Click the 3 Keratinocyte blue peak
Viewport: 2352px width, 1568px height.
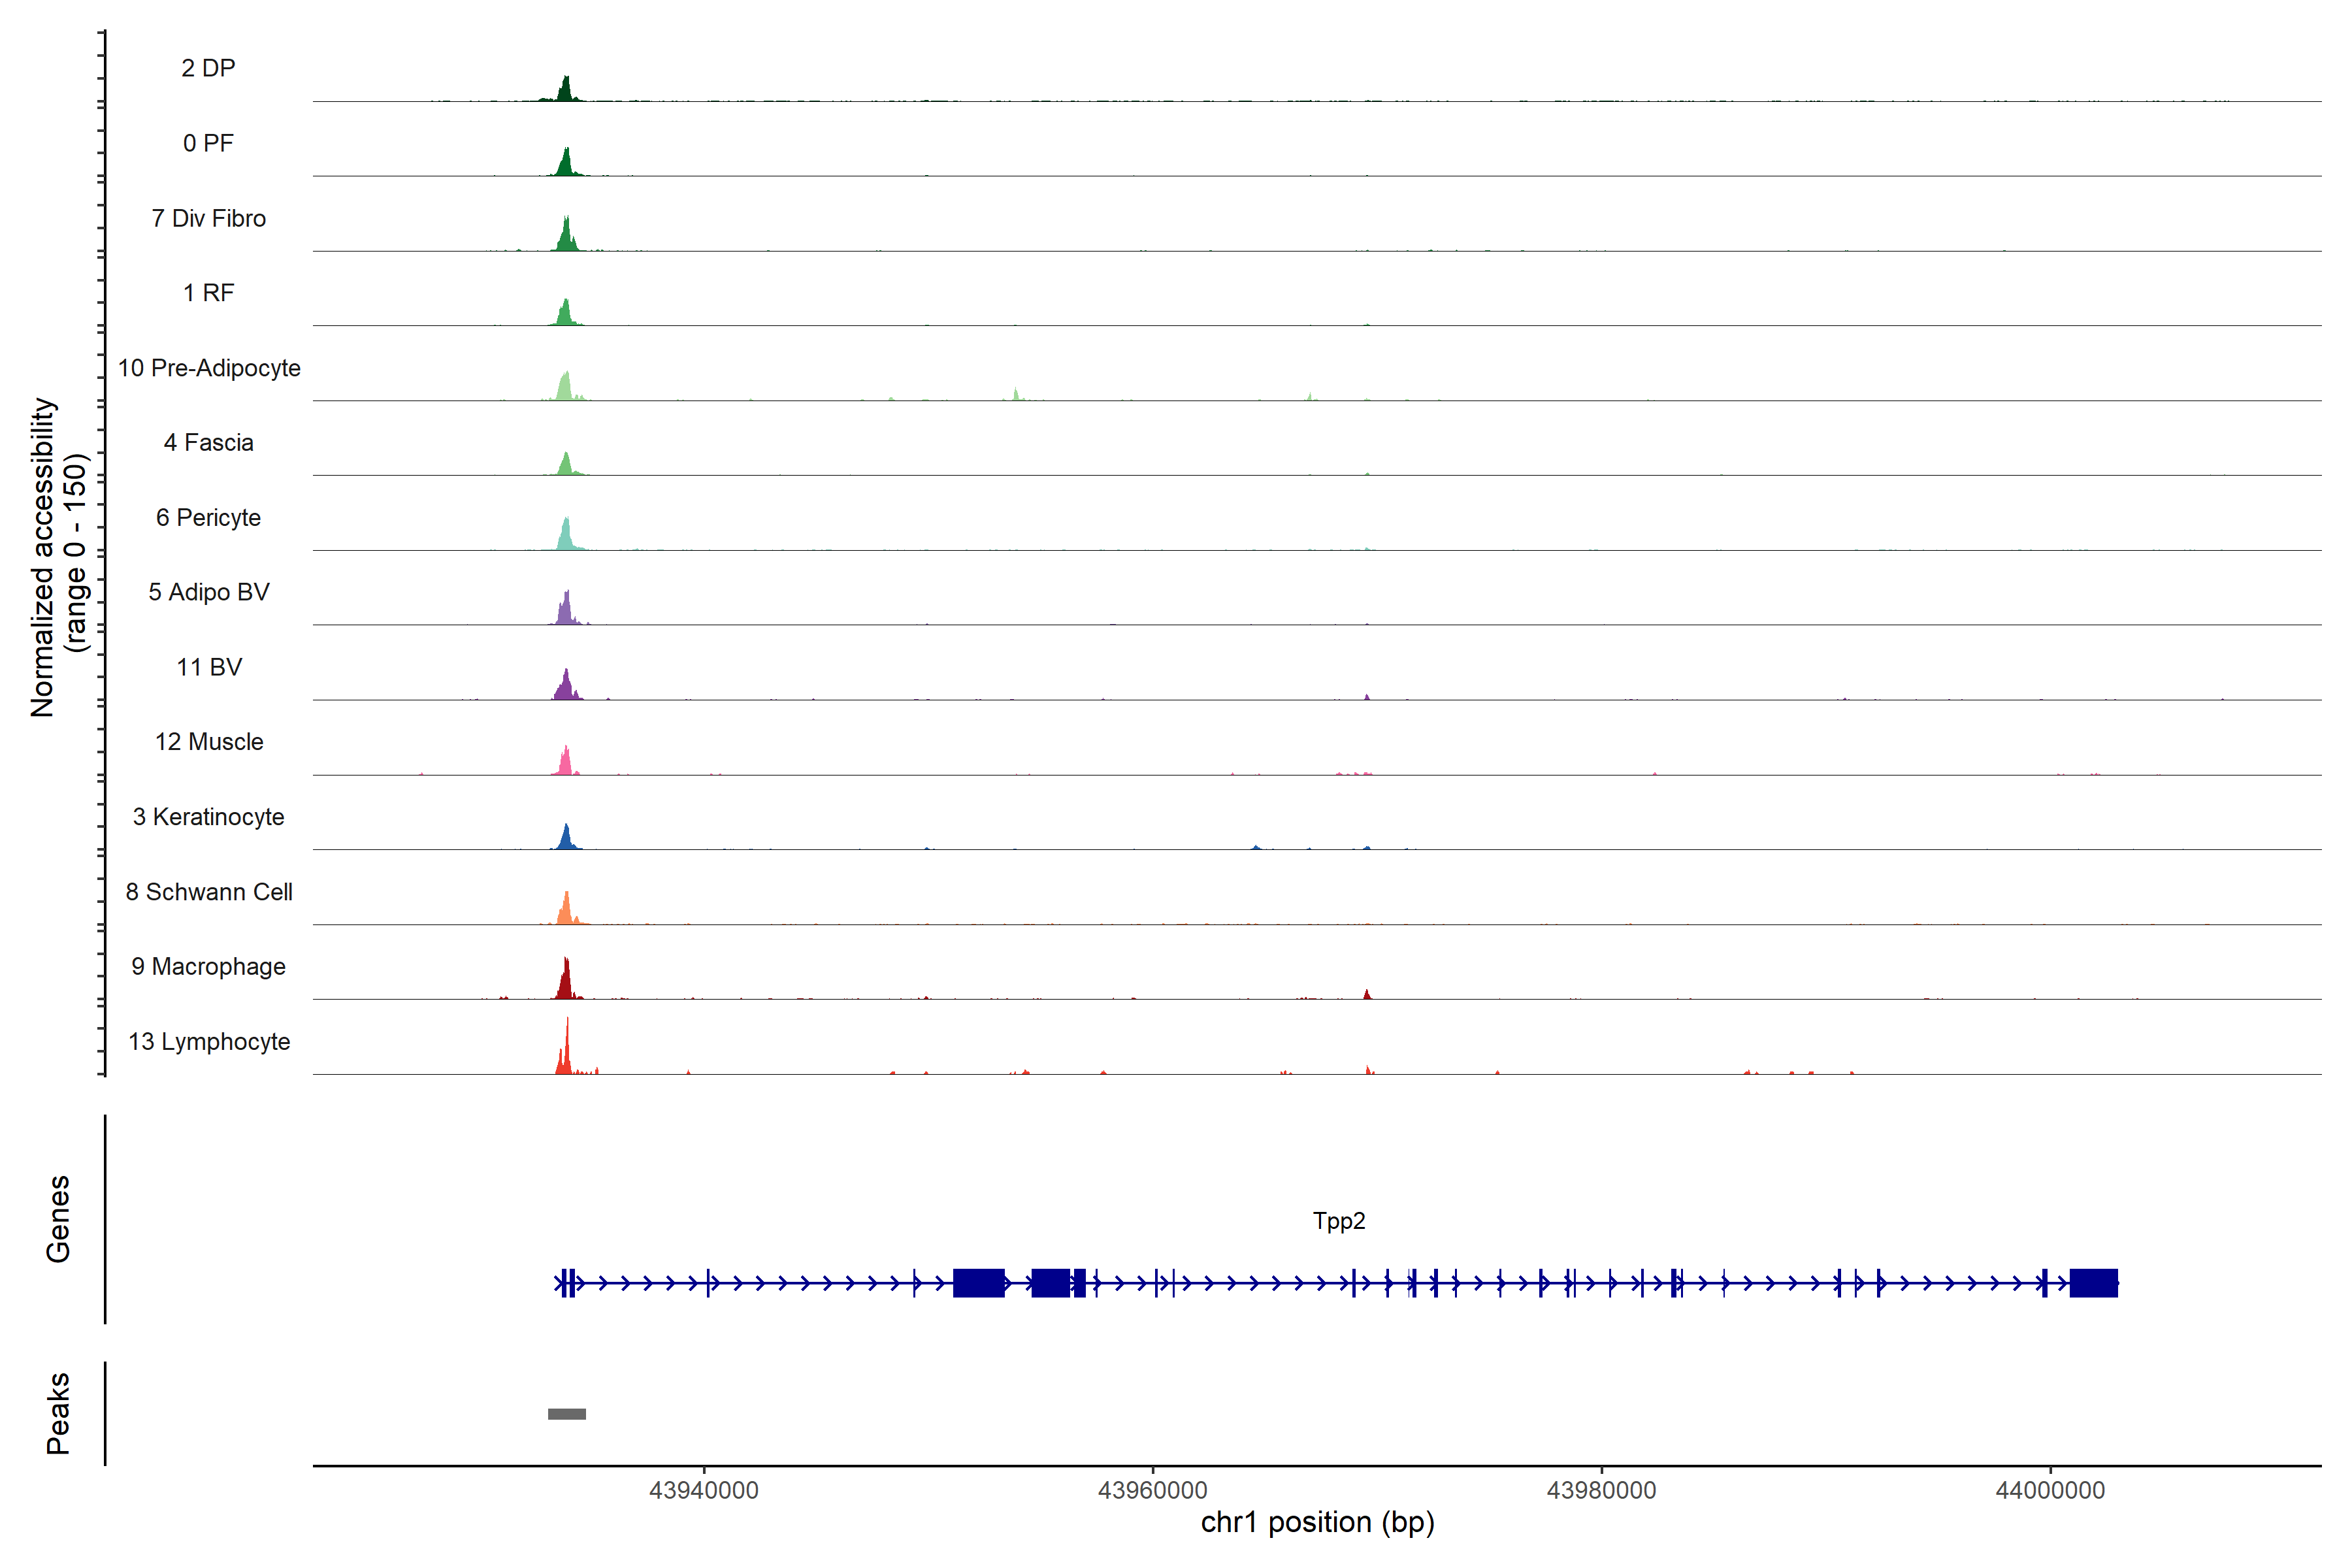566,839
